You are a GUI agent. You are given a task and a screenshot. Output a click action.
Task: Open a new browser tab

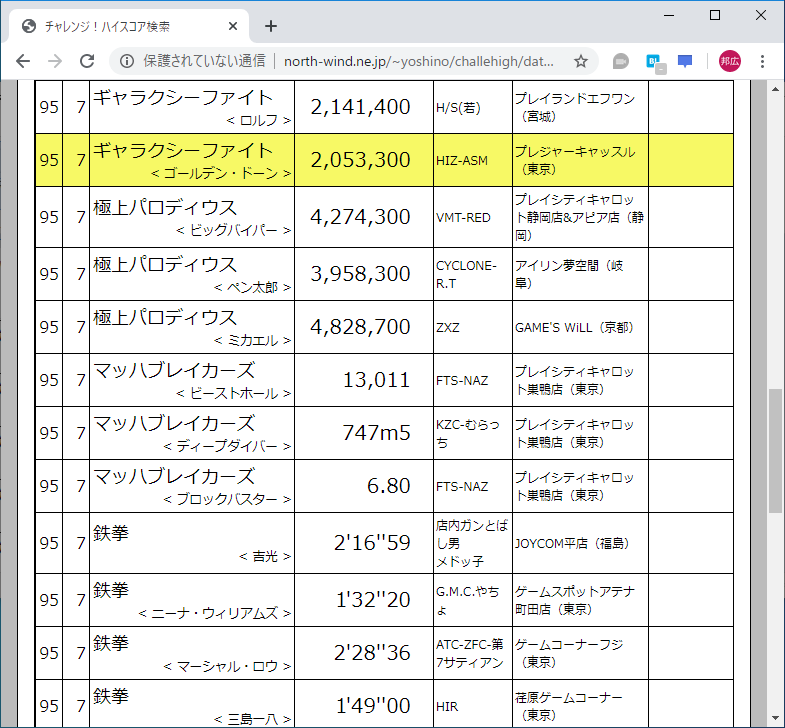[x=271, y=26]
